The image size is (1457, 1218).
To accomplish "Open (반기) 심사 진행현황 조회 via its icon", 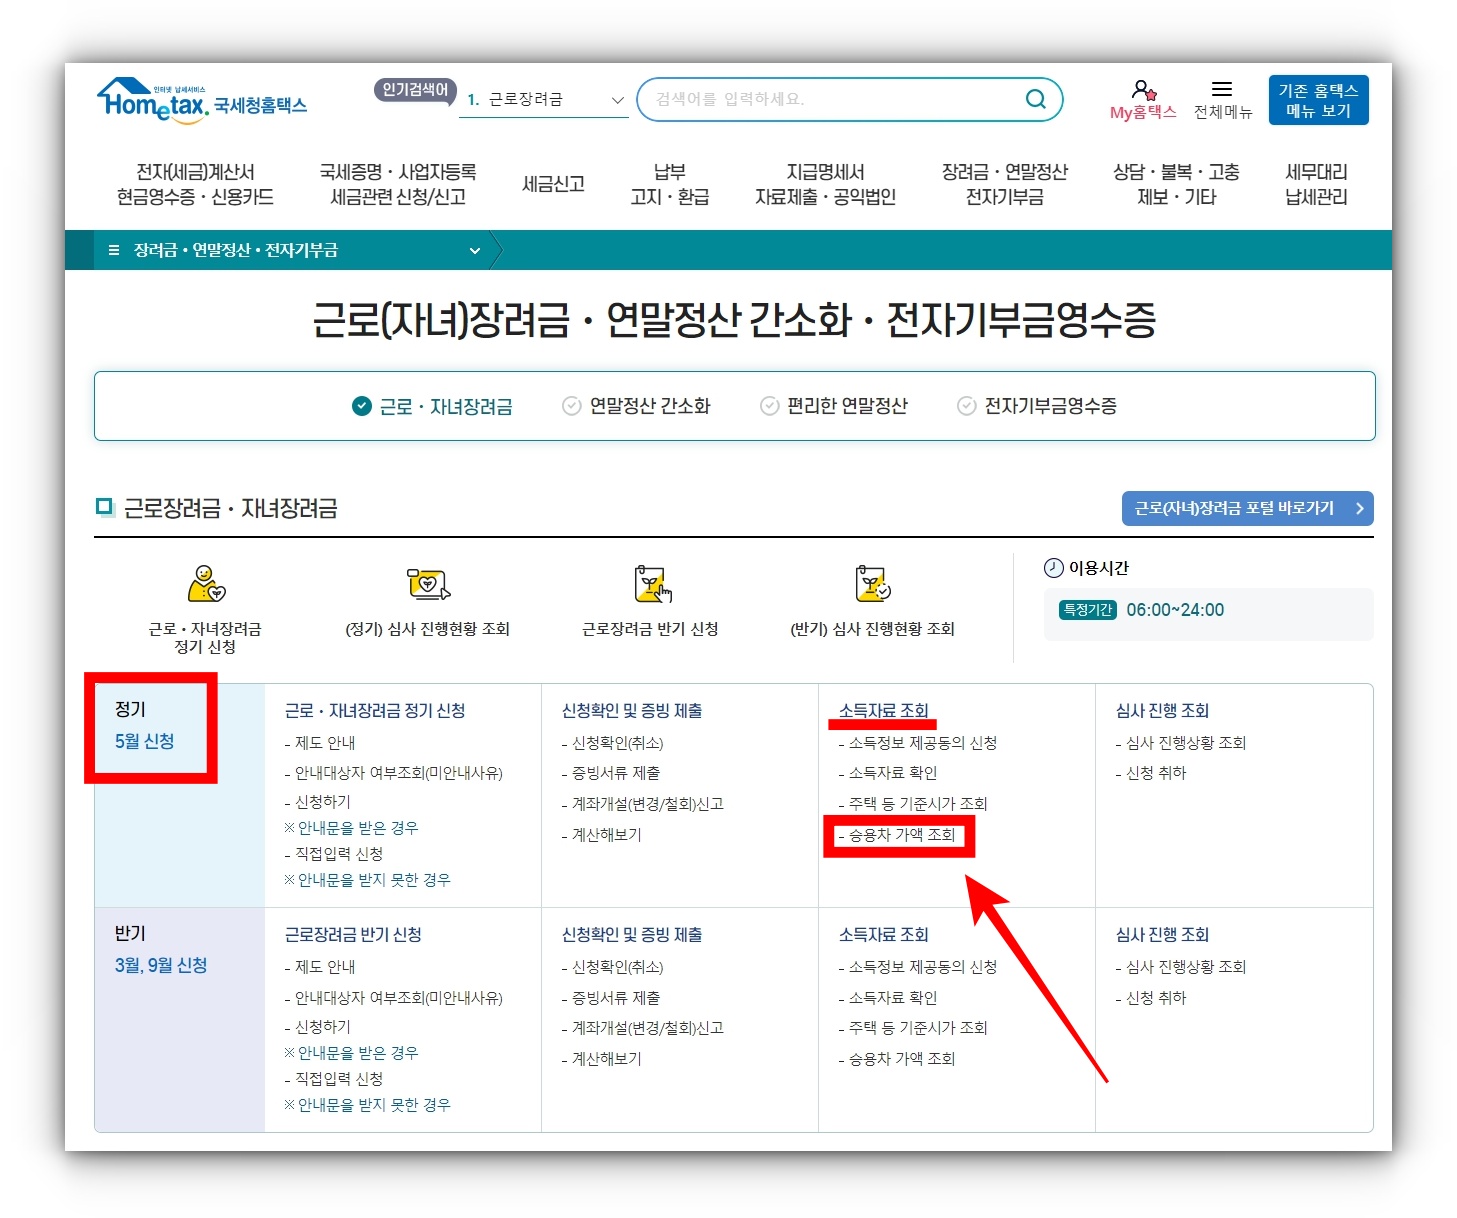I will point(871,583).
